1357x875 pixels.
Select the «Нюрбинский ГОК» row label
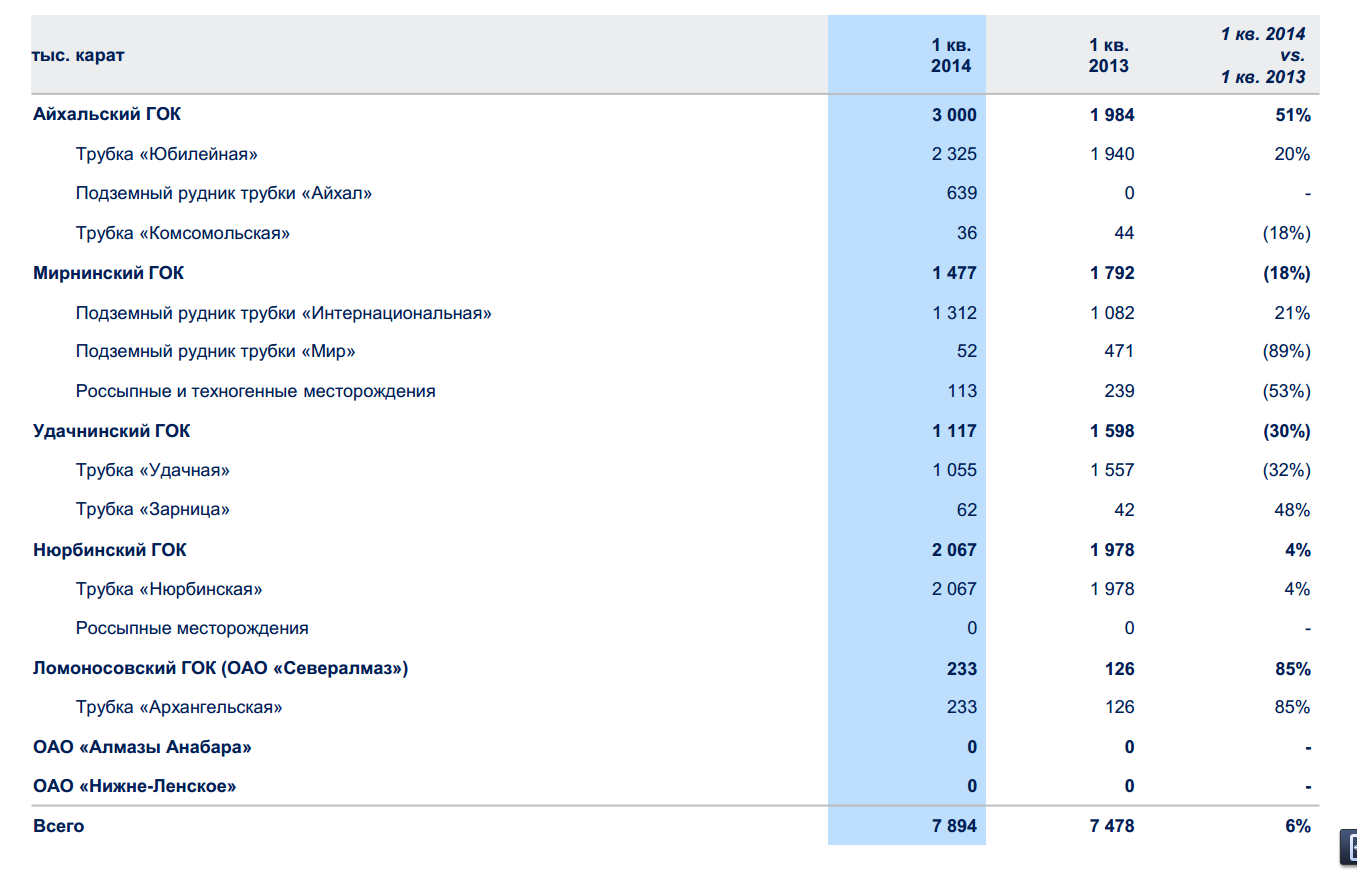coord(109,550)
